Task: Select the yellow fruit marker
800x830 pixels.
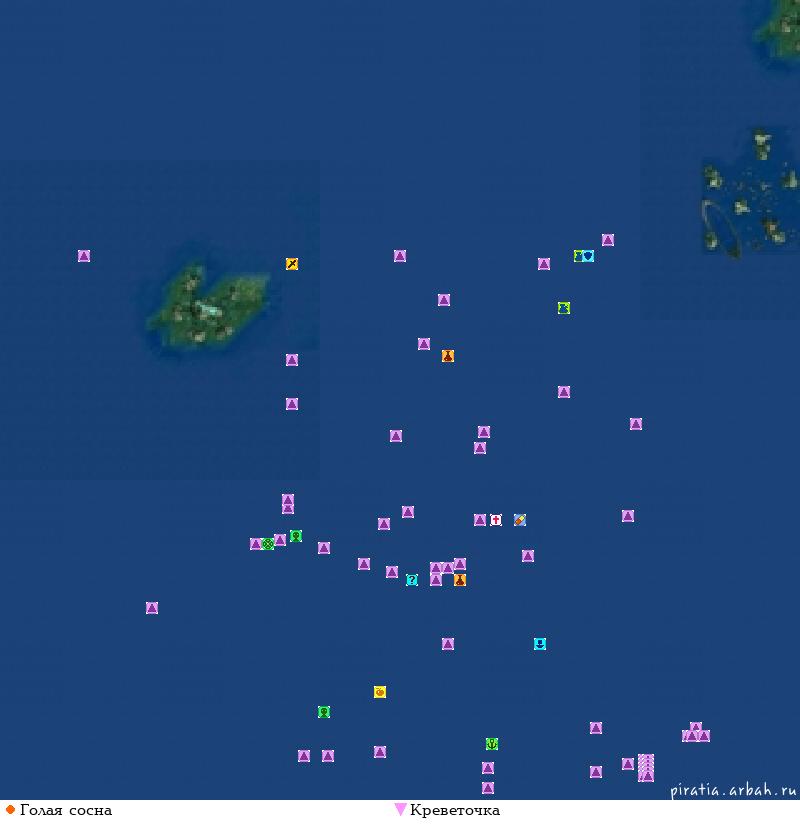Action: 380,692
